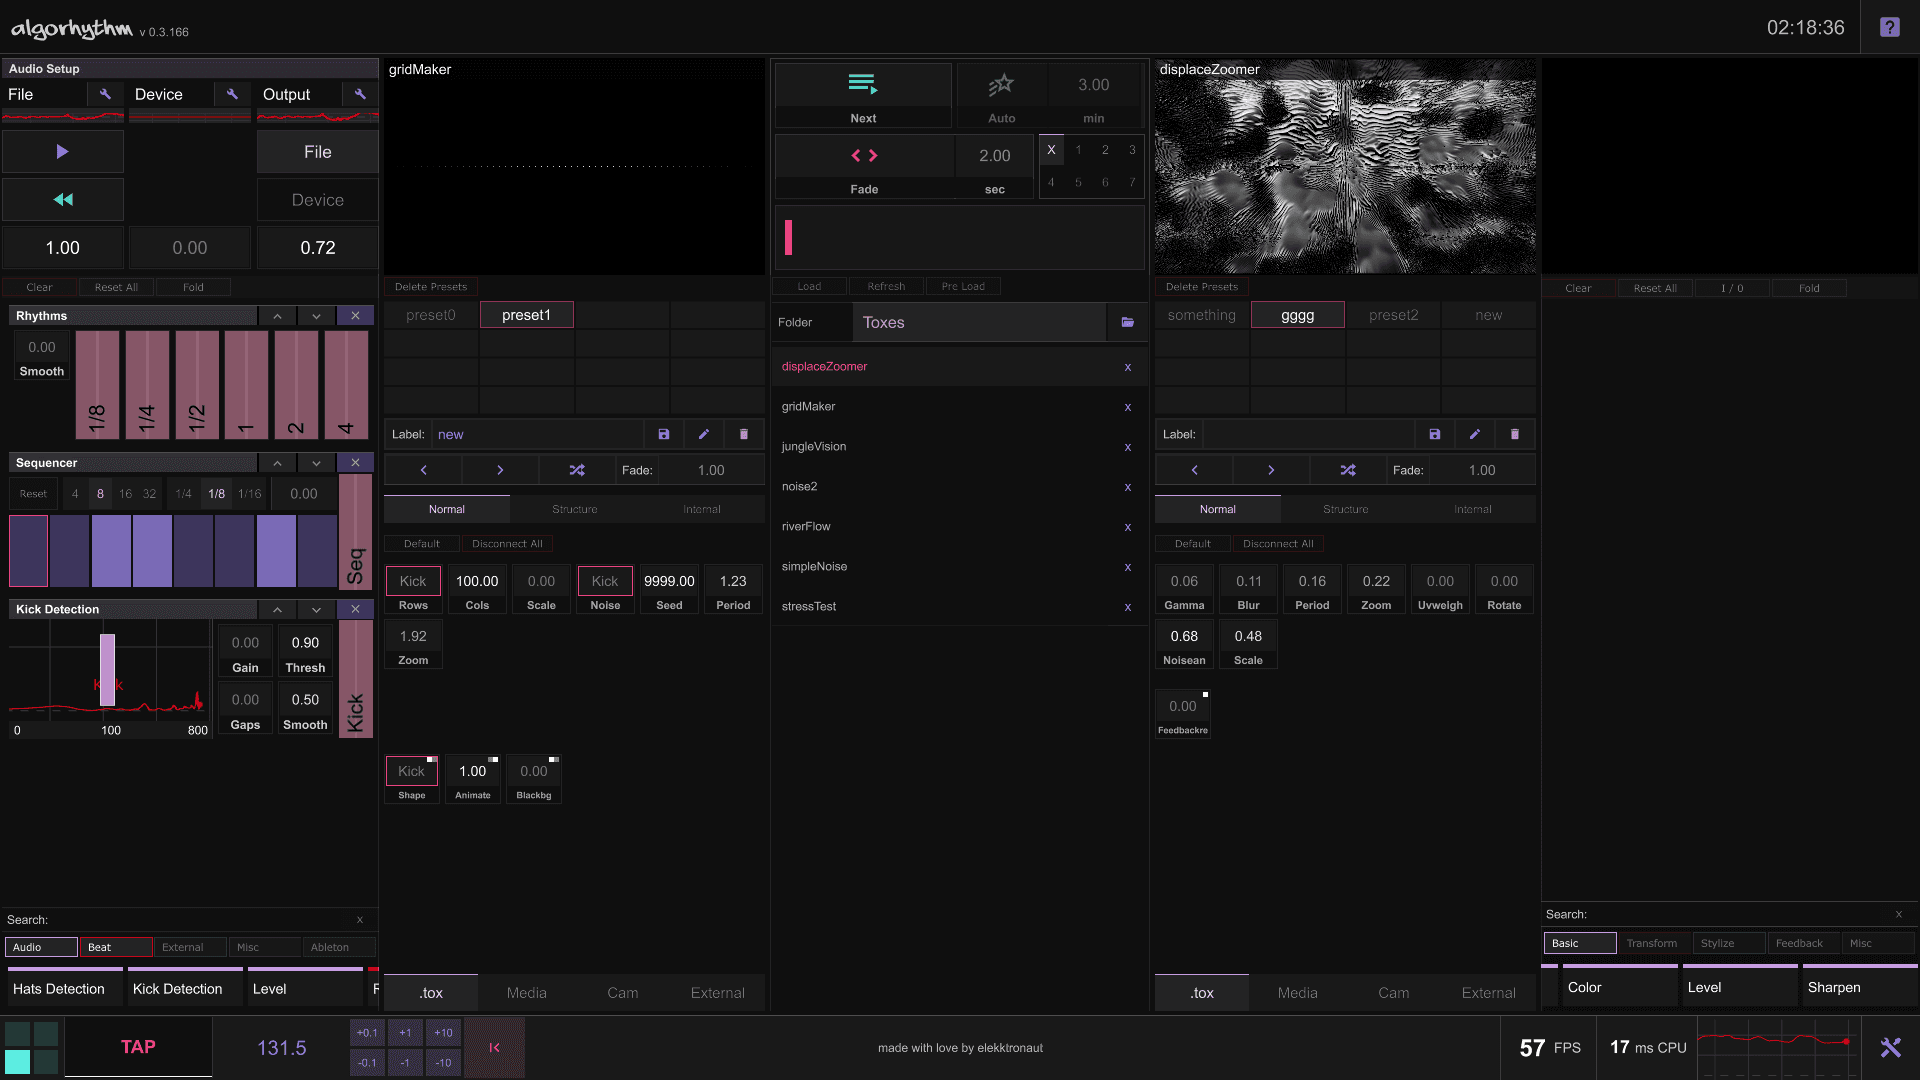Enable the 1/16 sequencer step rate

tap(249, 494)
